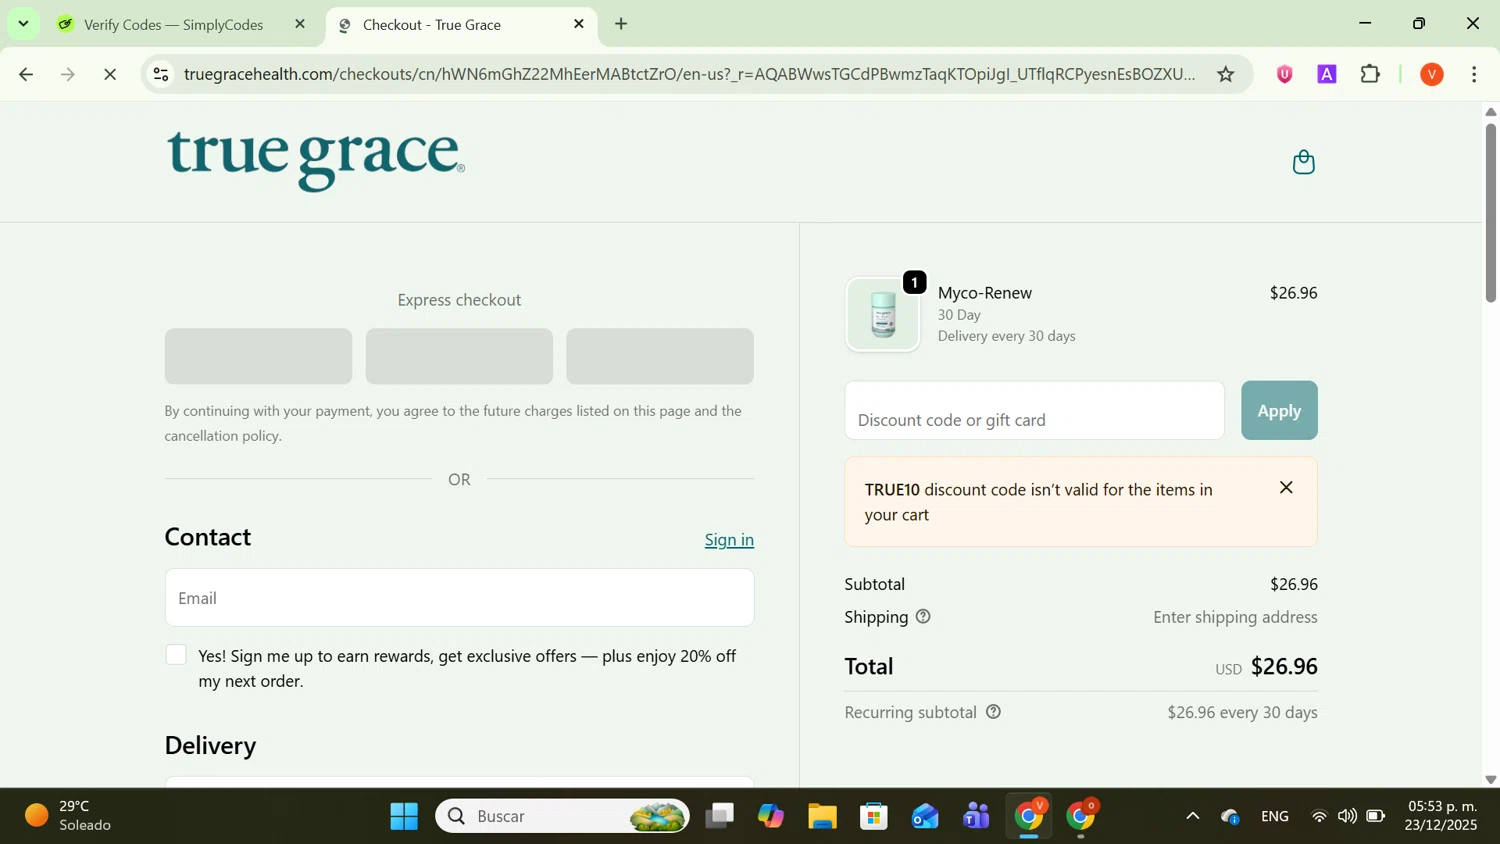Dismiss the TRUE10 invalid code message
Viewport: 1500px width, 844px height.
pos(1286,488)
